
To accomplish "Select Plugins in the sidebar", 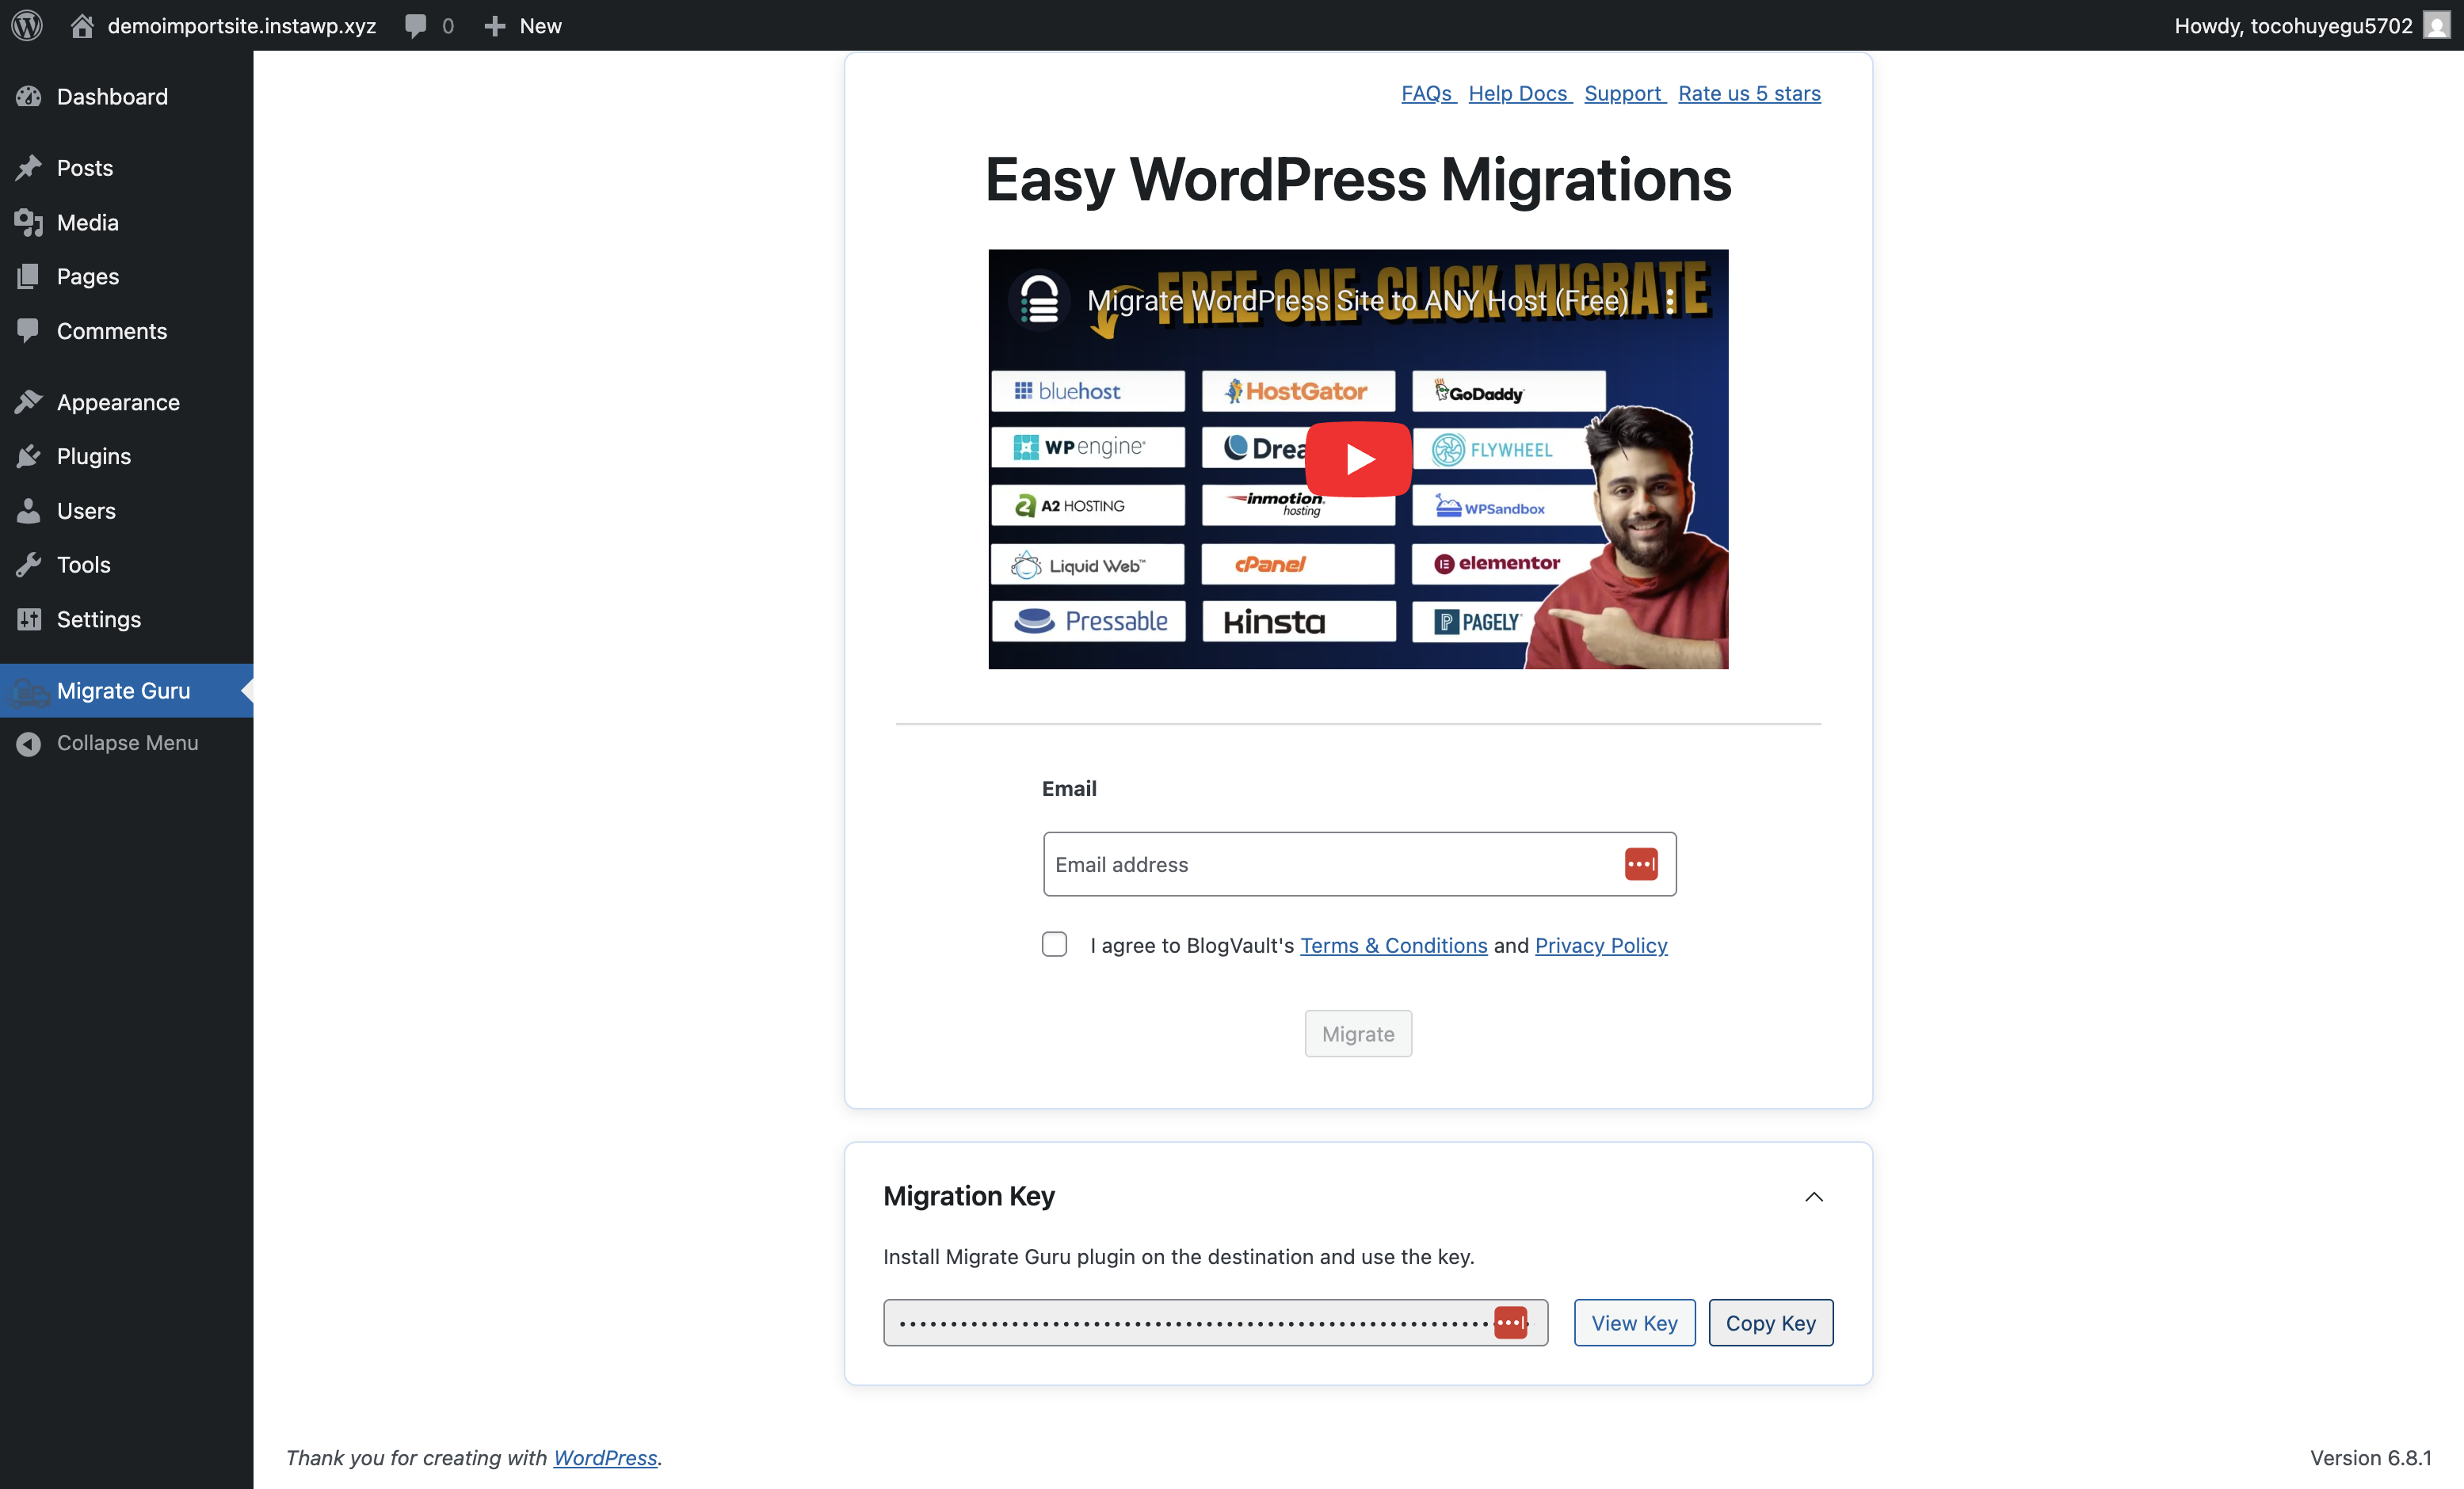I will [94, 456].
